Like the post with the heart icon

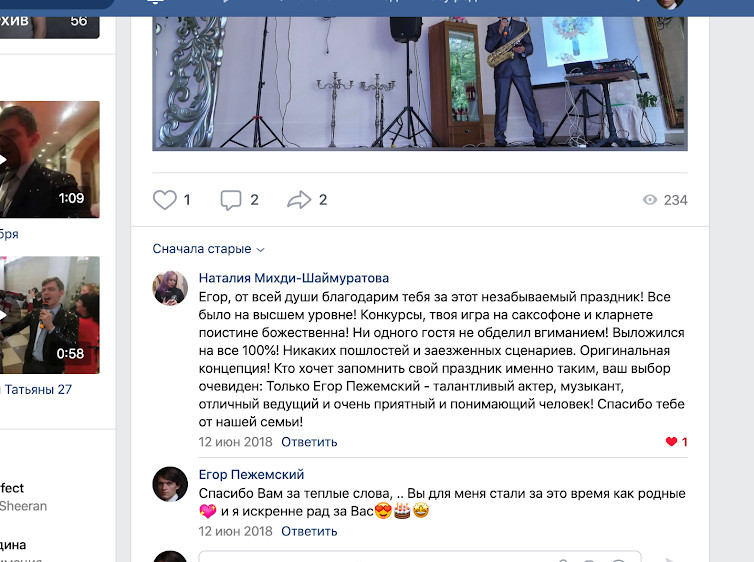pyautogui.click(x=164, y=200)
